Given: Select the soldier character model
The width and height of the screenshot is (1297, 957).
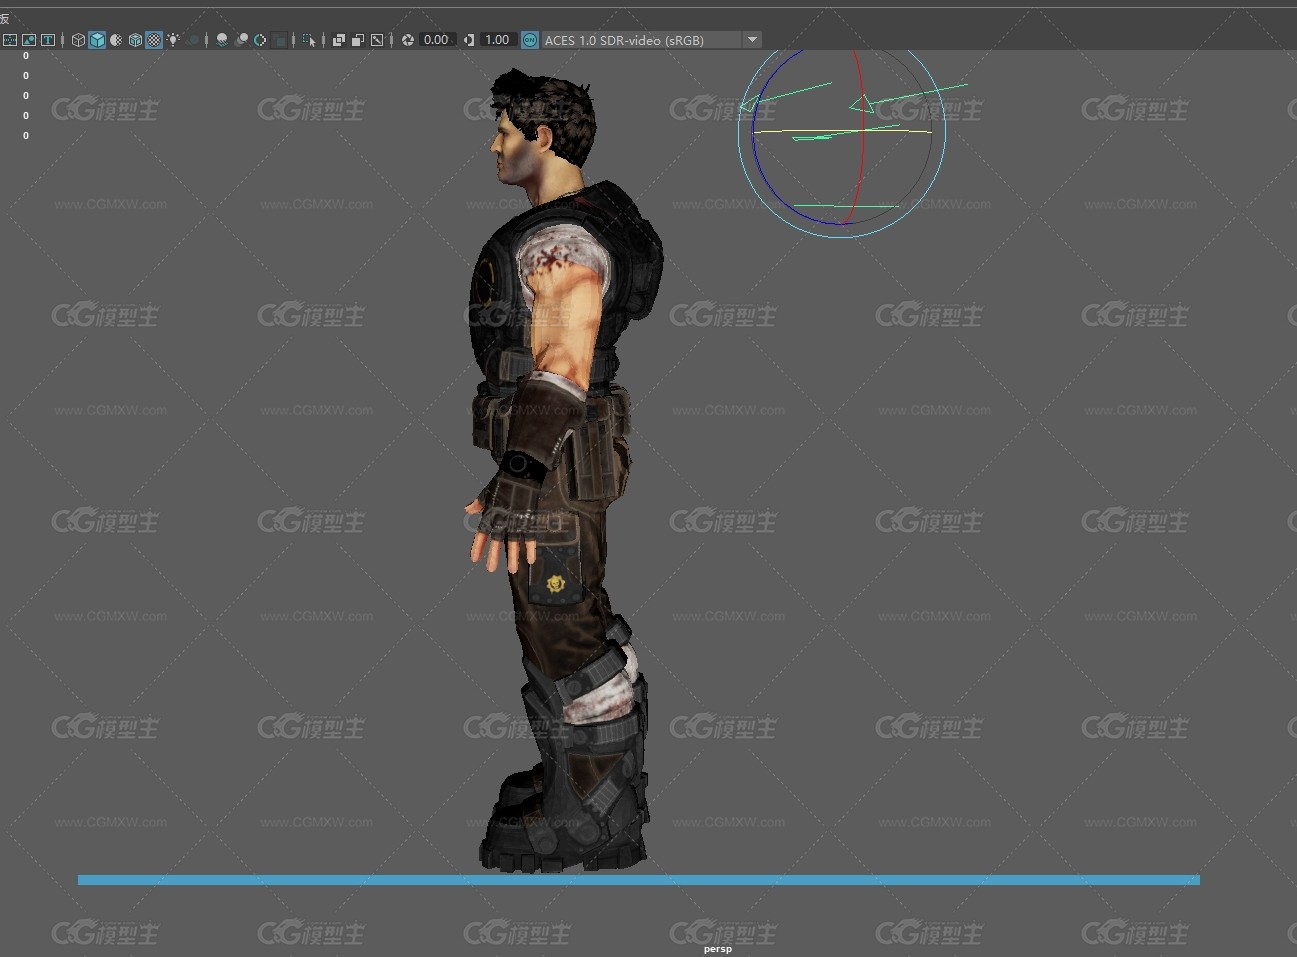Looking at the screenshot, I should 565,470.
